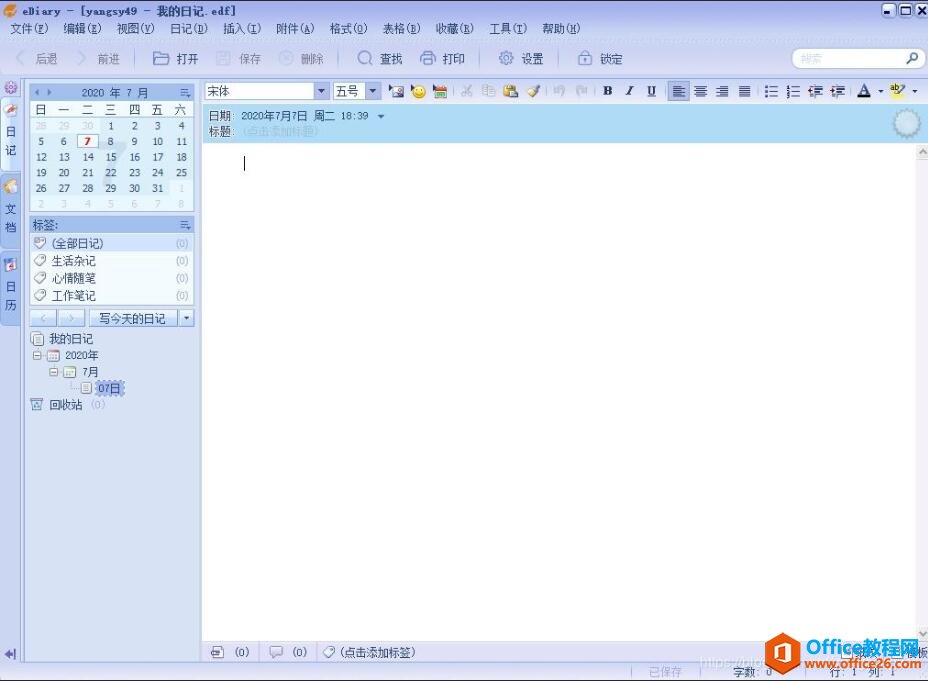The width and height of the screenshot is (928, 681).
Task: Switch to the 文档 sidebar tab
Action: pos(11,211)
